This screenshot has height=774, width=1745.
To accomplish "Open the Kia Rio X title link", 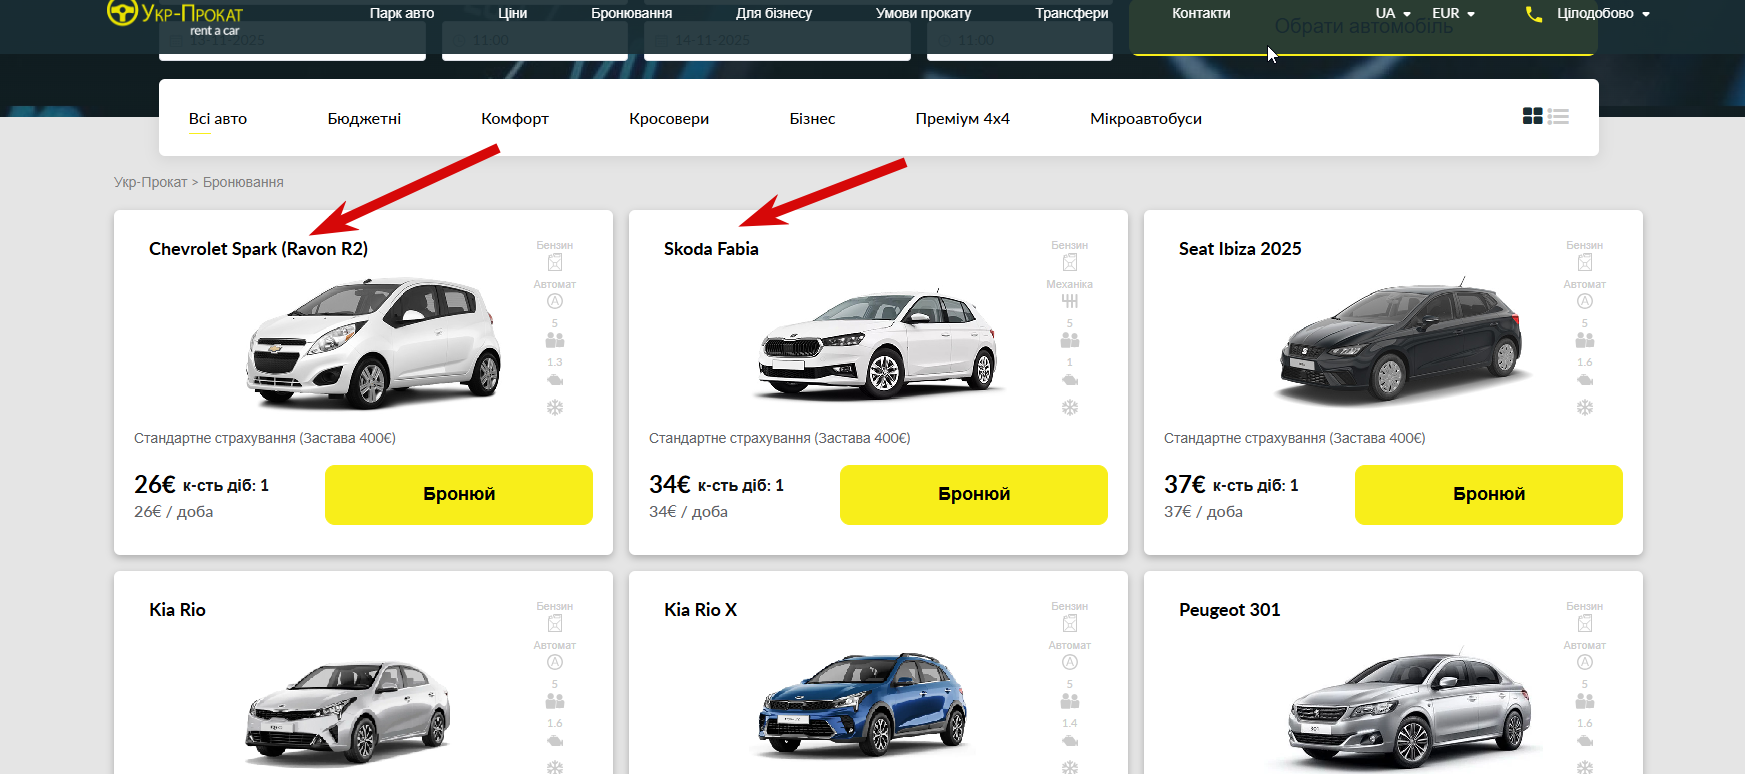I will click(701, 610).
